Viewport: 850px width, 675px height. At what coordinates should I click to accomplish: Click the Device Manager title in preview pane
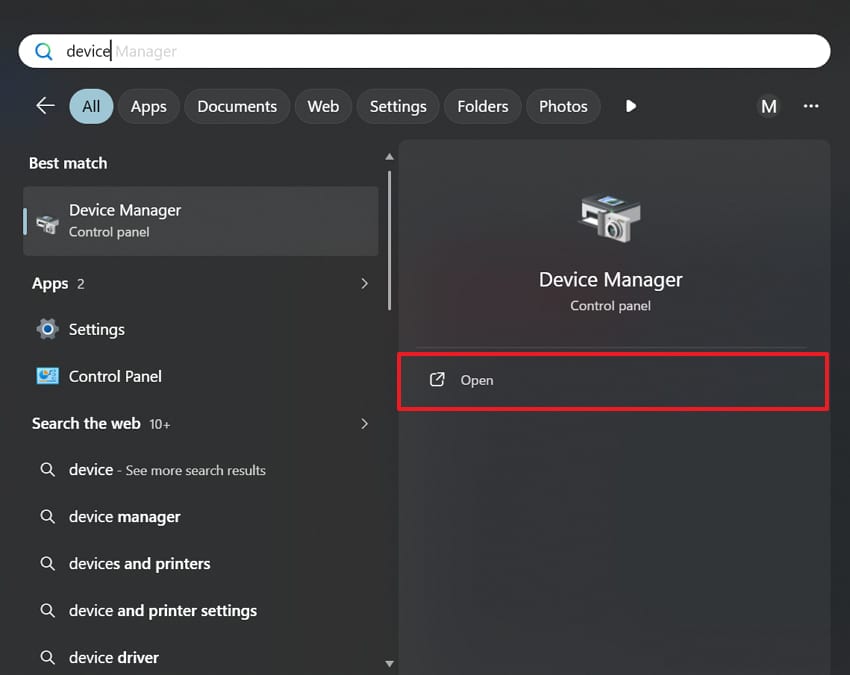pyautogui.click(x=610, y=280)
